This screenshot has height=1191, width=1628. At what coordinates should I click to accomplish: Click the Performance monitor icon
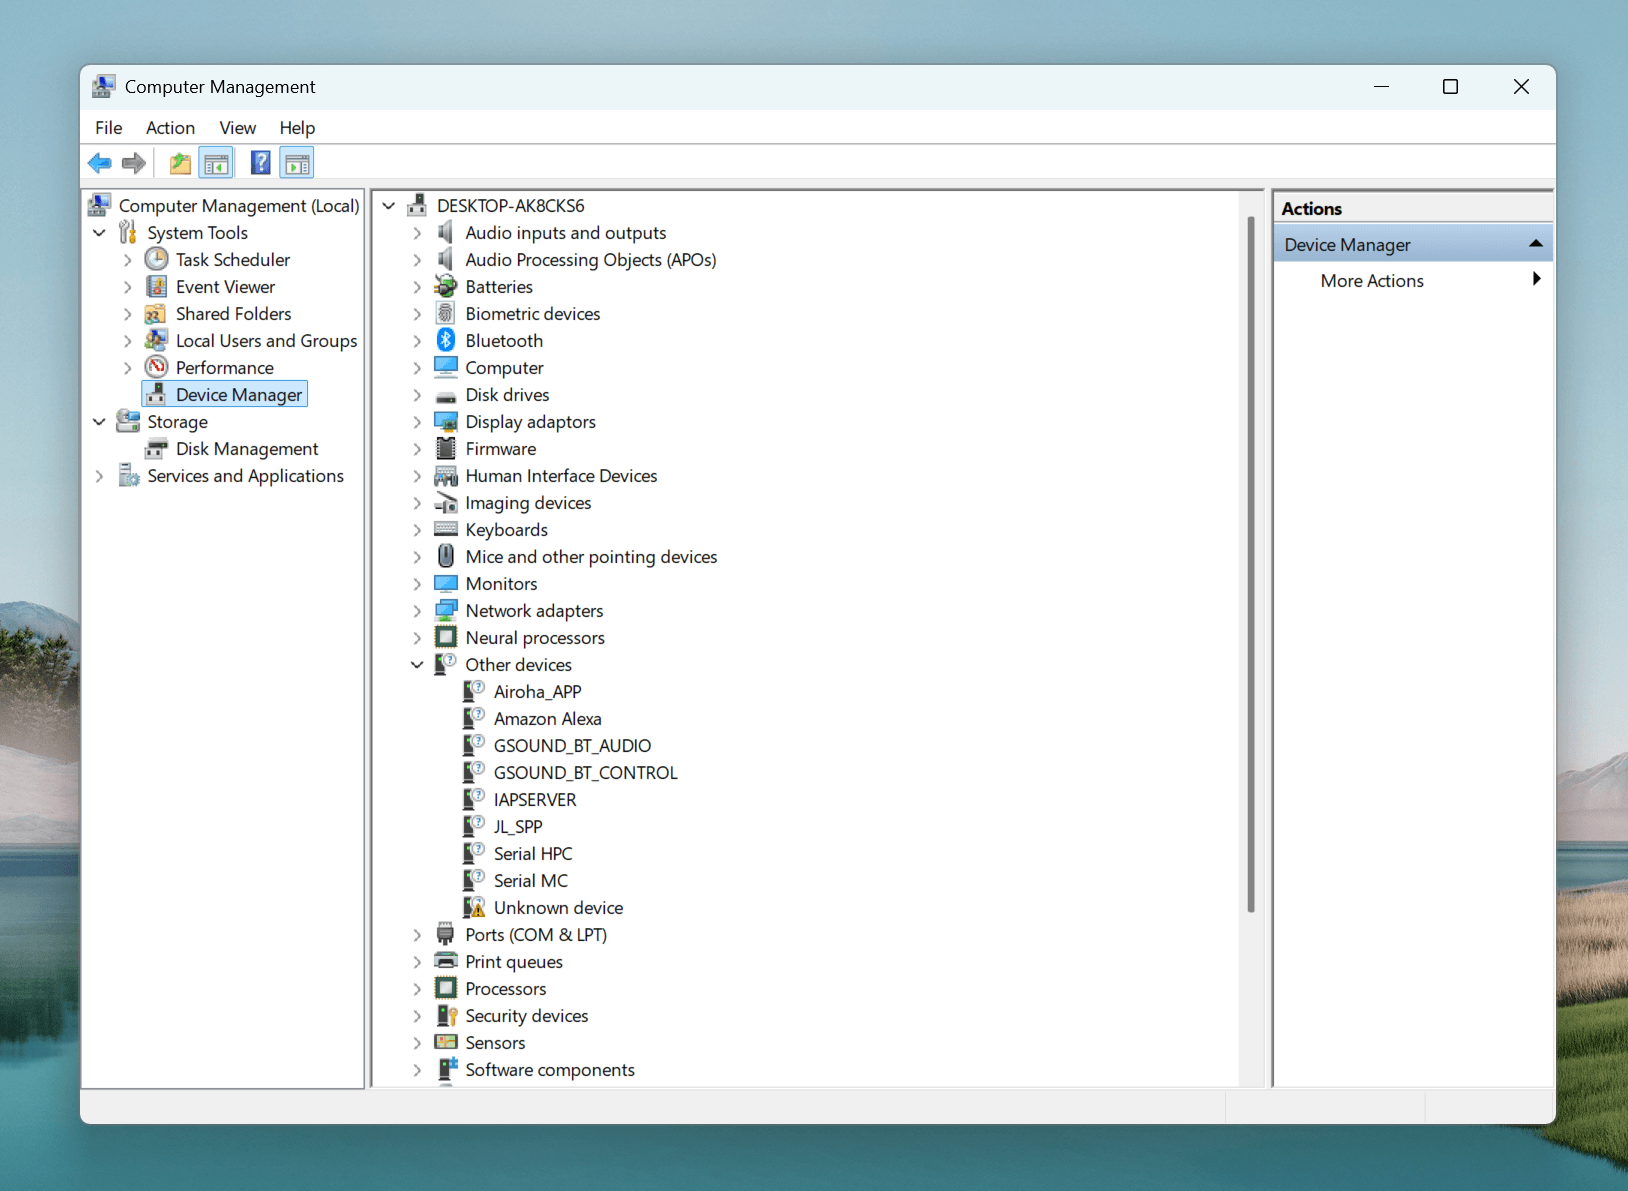pyautogui.click(x=157, y=368)
